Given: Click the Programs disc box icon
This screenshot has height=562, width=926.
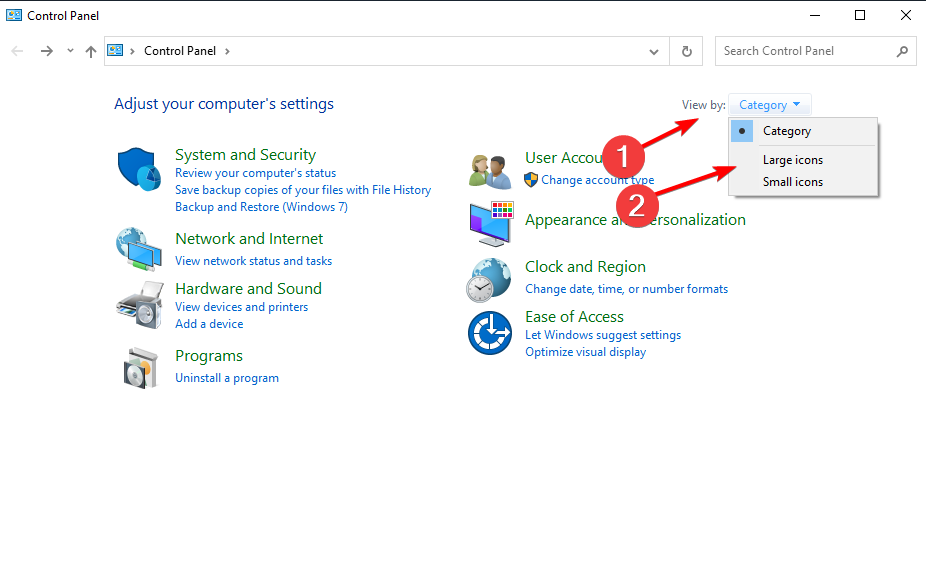Looking at the screenshot, I should pyautogui.click(x=139, y=367).
